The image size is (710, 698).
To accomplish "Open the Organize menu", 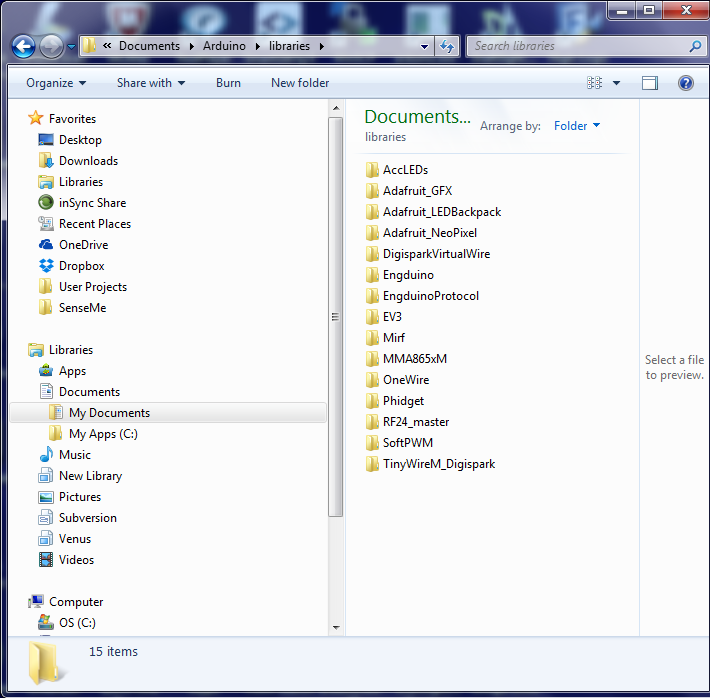I will 56,83.
